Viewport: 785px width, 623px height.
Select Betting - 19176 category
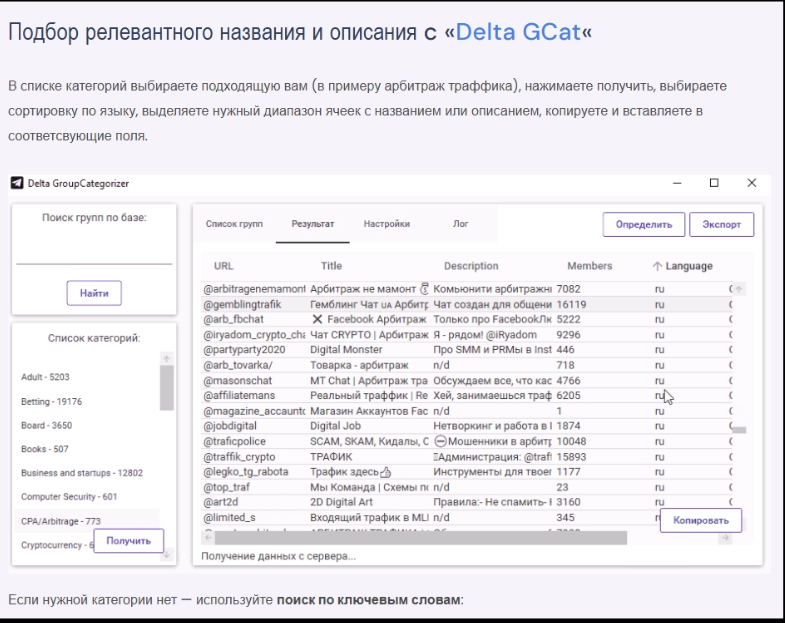coord(52,401)
